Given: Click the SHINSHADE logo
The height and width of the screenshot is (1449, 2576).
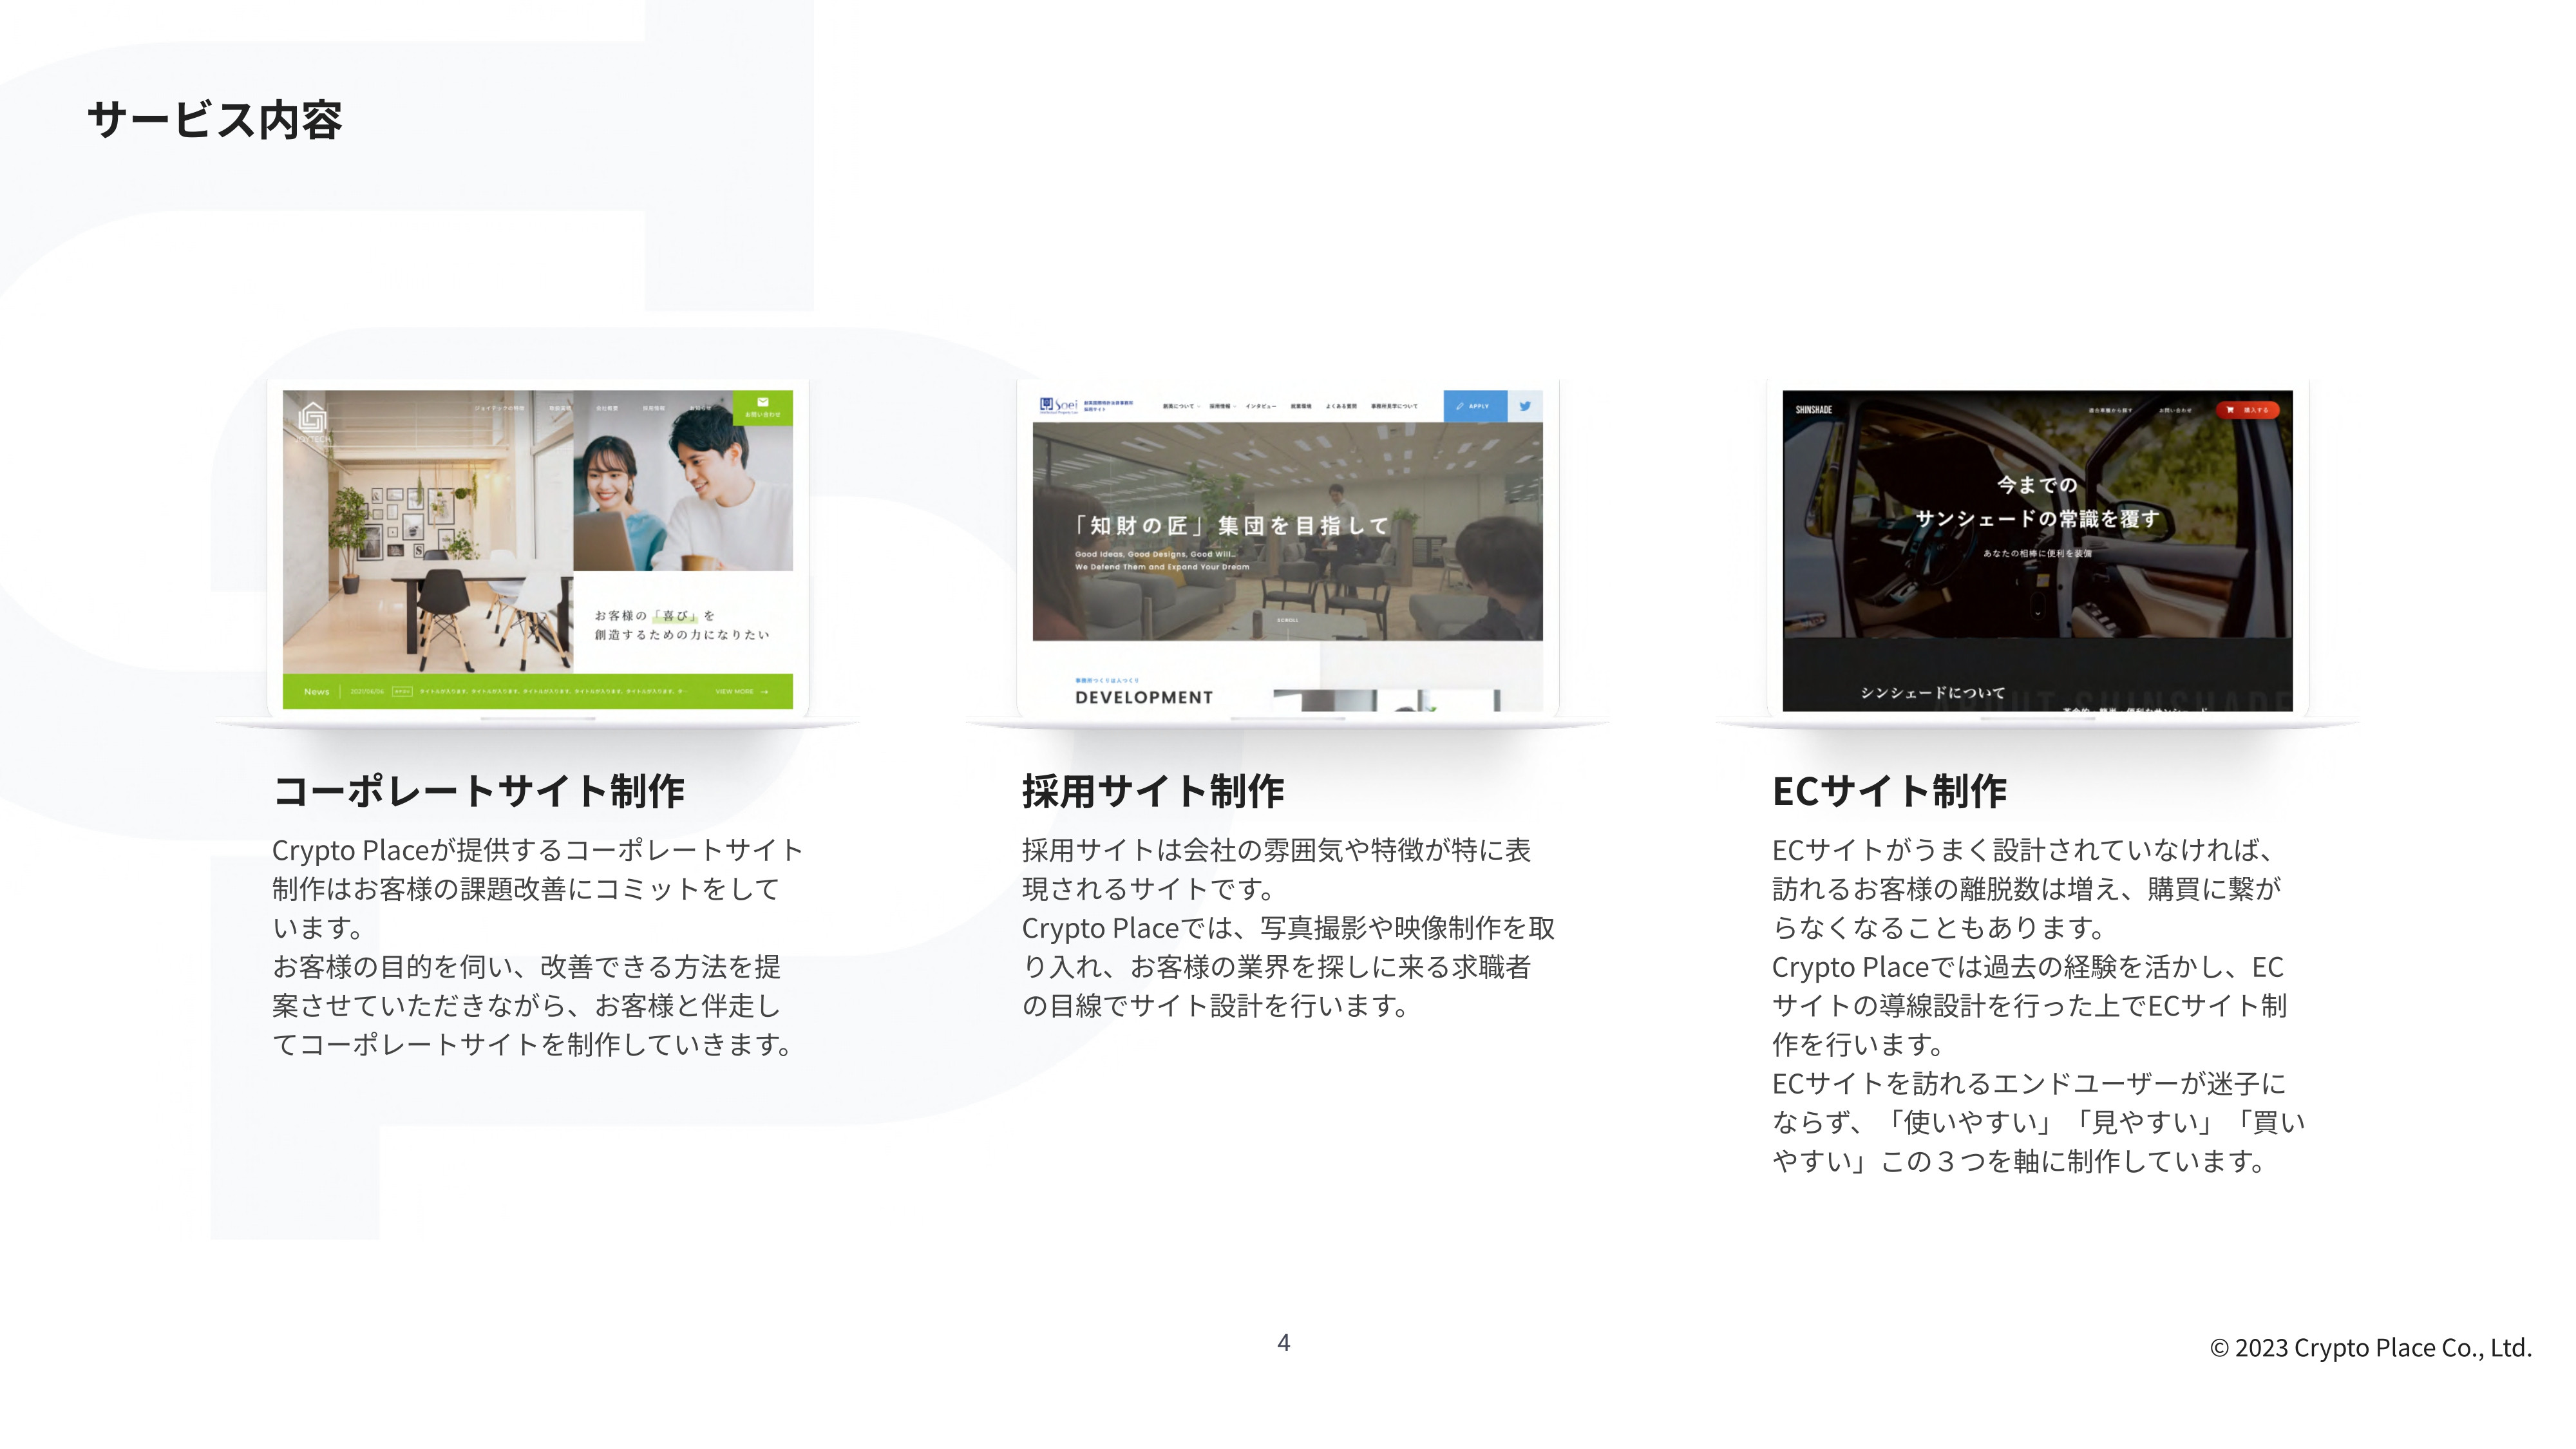Looking at the screenshot, I should 1814,410.
